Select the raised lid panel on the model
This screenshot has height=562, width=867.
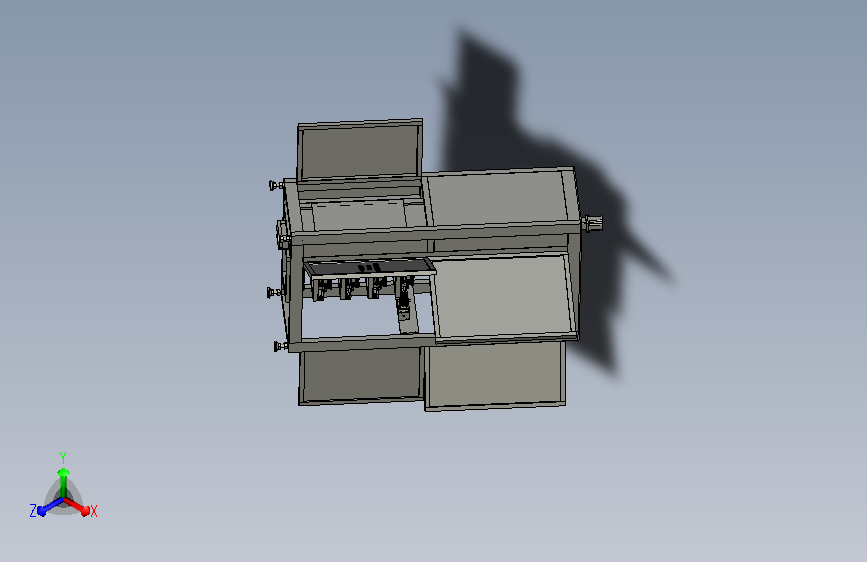point(359,150)
